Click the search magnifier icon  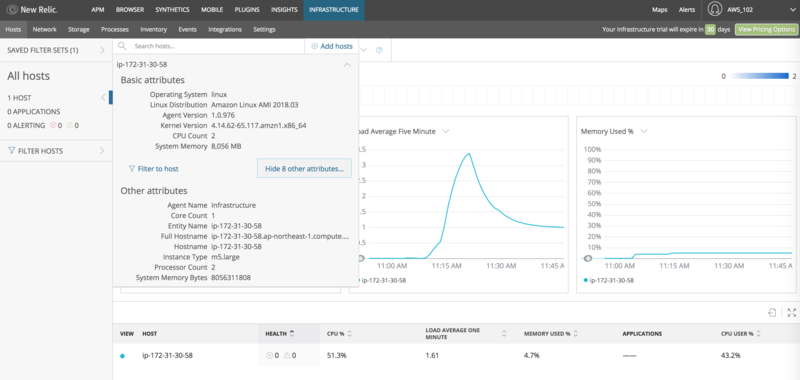tap(122, 46)
